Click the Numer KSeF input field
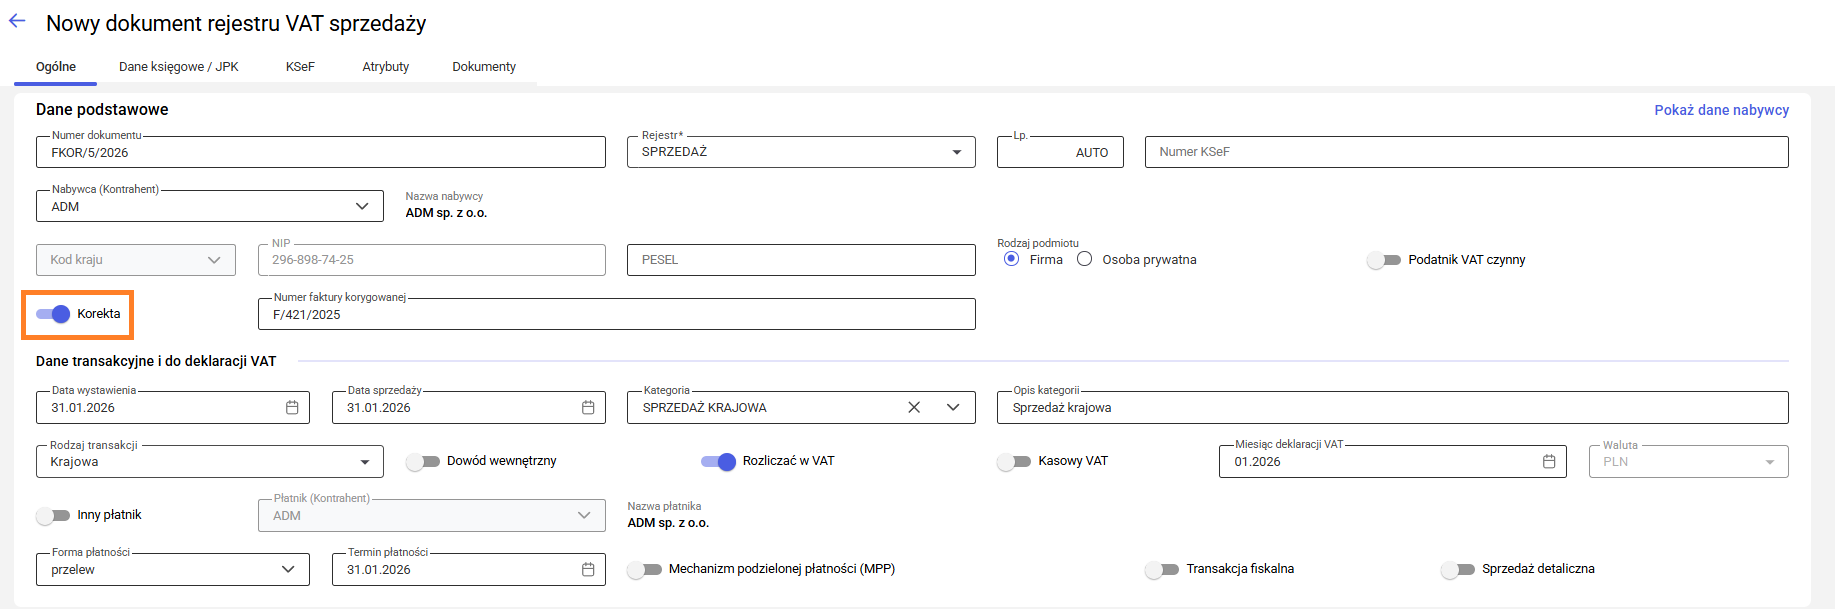The width and height of the screenshot is (1835, 609). coord(1466,152)
